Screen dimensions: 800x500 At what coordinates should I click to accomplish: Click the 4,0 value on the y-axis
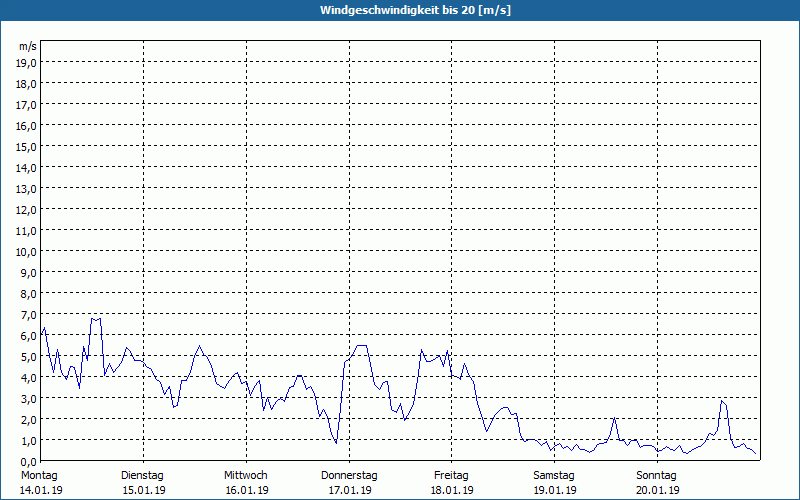coord(29,378)
